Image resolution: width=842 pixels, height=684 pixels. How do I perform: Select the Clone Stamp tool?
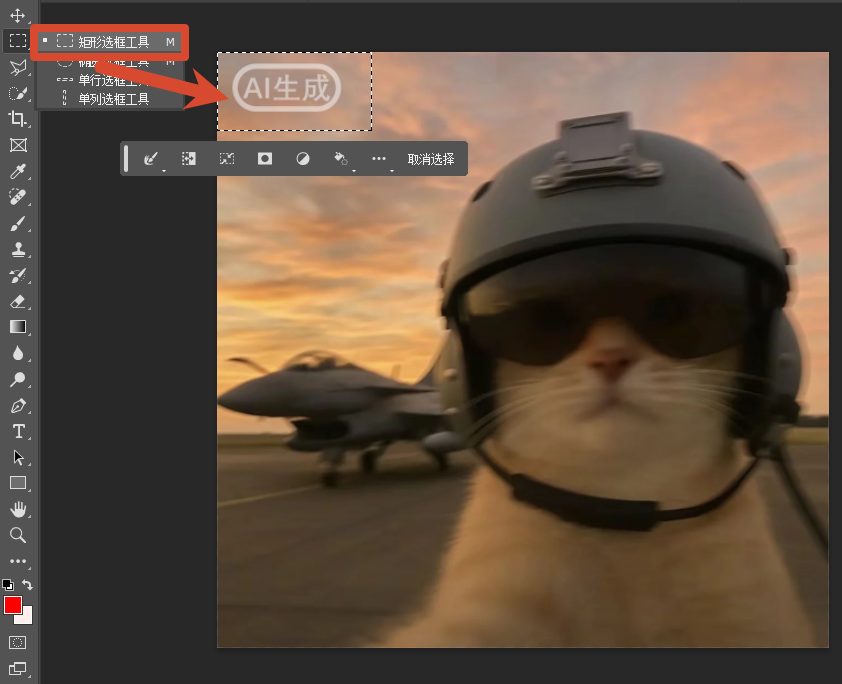pyautogui.click(x=18, y=250)
